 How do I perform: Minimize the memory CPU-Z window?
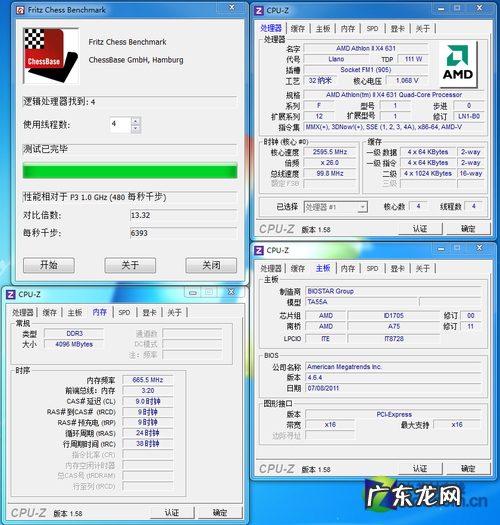click(x=193, y=292)
